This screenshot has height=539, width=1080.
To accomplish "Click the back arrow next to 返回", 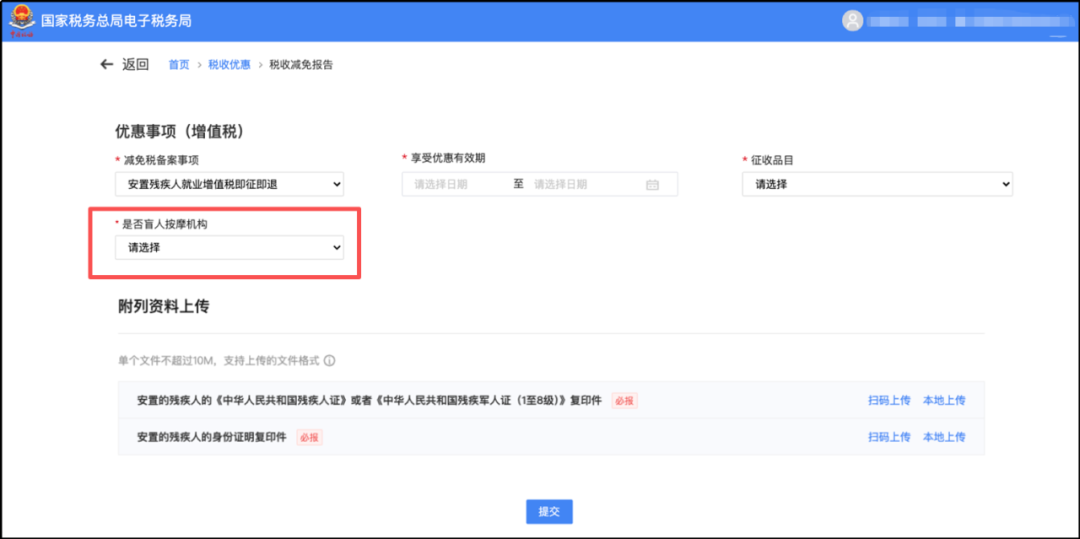I will (x=107, y=65).
